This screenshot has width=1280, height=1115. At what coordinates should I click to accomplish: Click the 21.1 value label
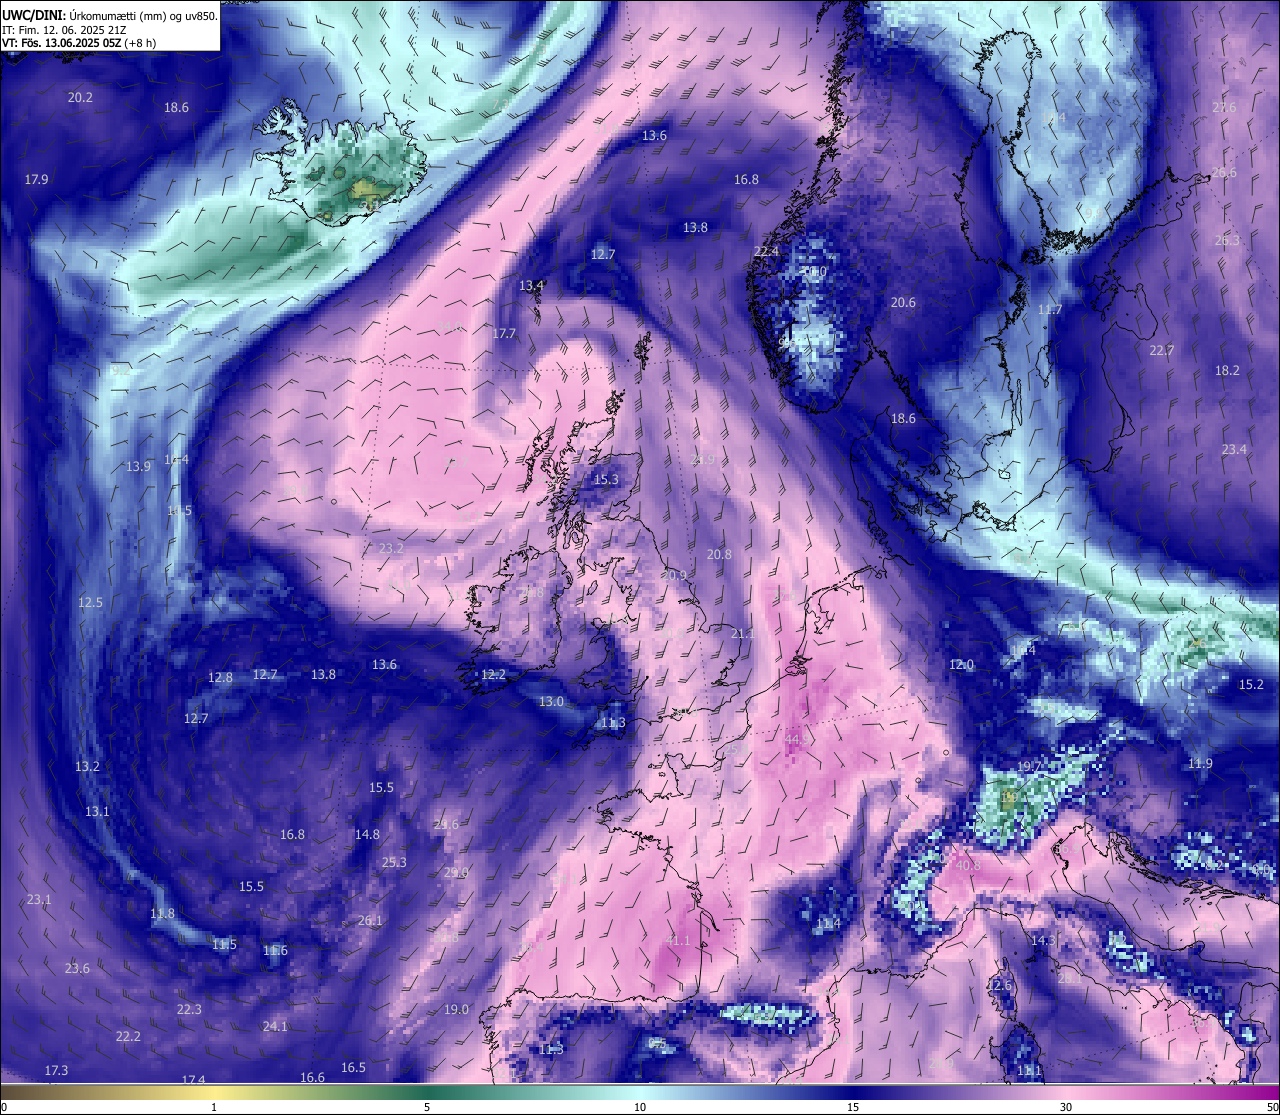(742, 633)
